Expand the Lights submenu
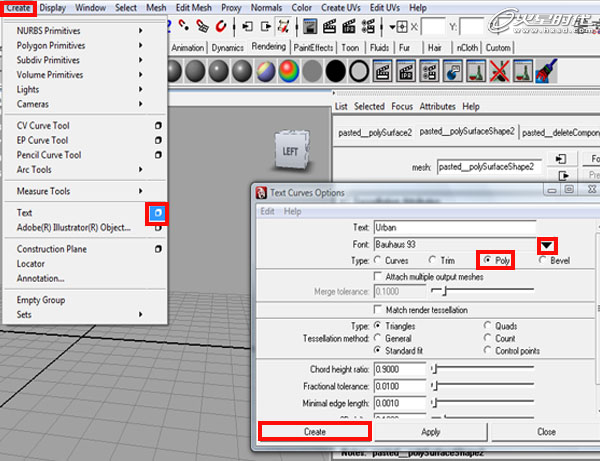The width and height of the screenshot is (600, 461). (x=140, y=89)
